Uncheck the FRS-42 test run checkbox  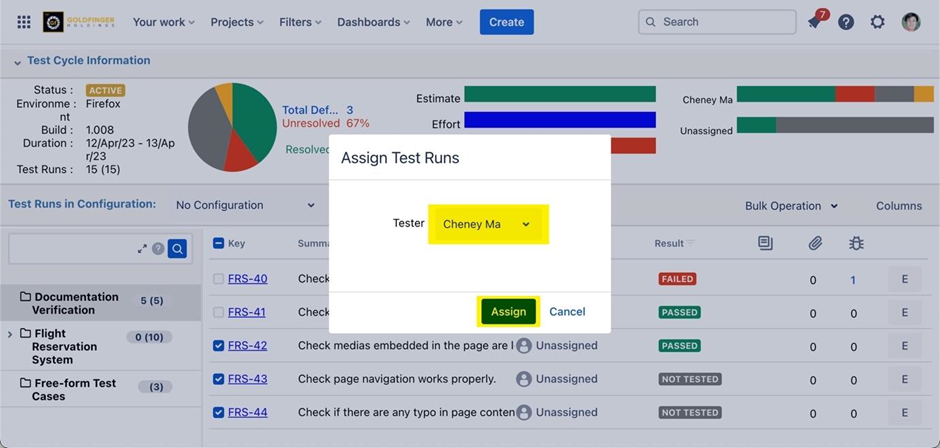[x=218, y=346]
